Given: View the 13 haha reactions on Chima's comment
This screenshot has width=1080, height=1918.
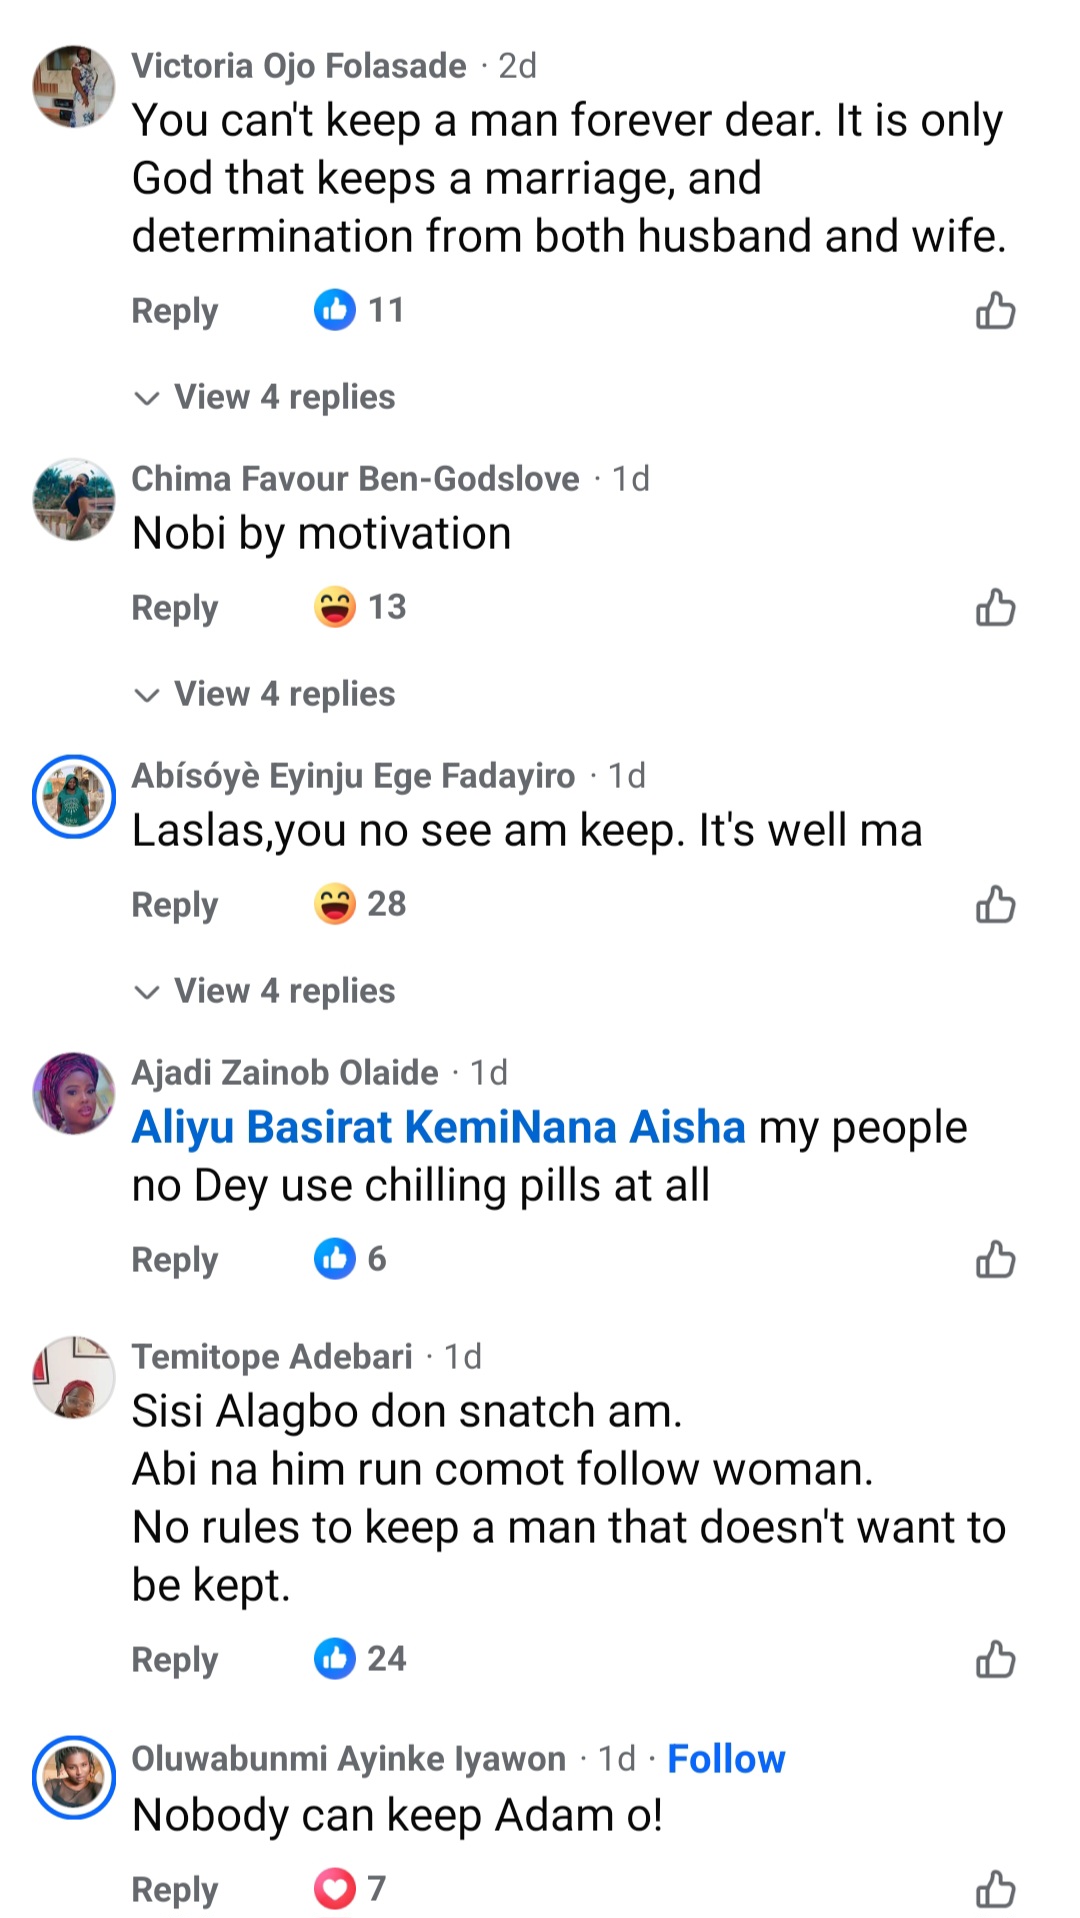Looking at the screenshot, I should click(359, 607).
